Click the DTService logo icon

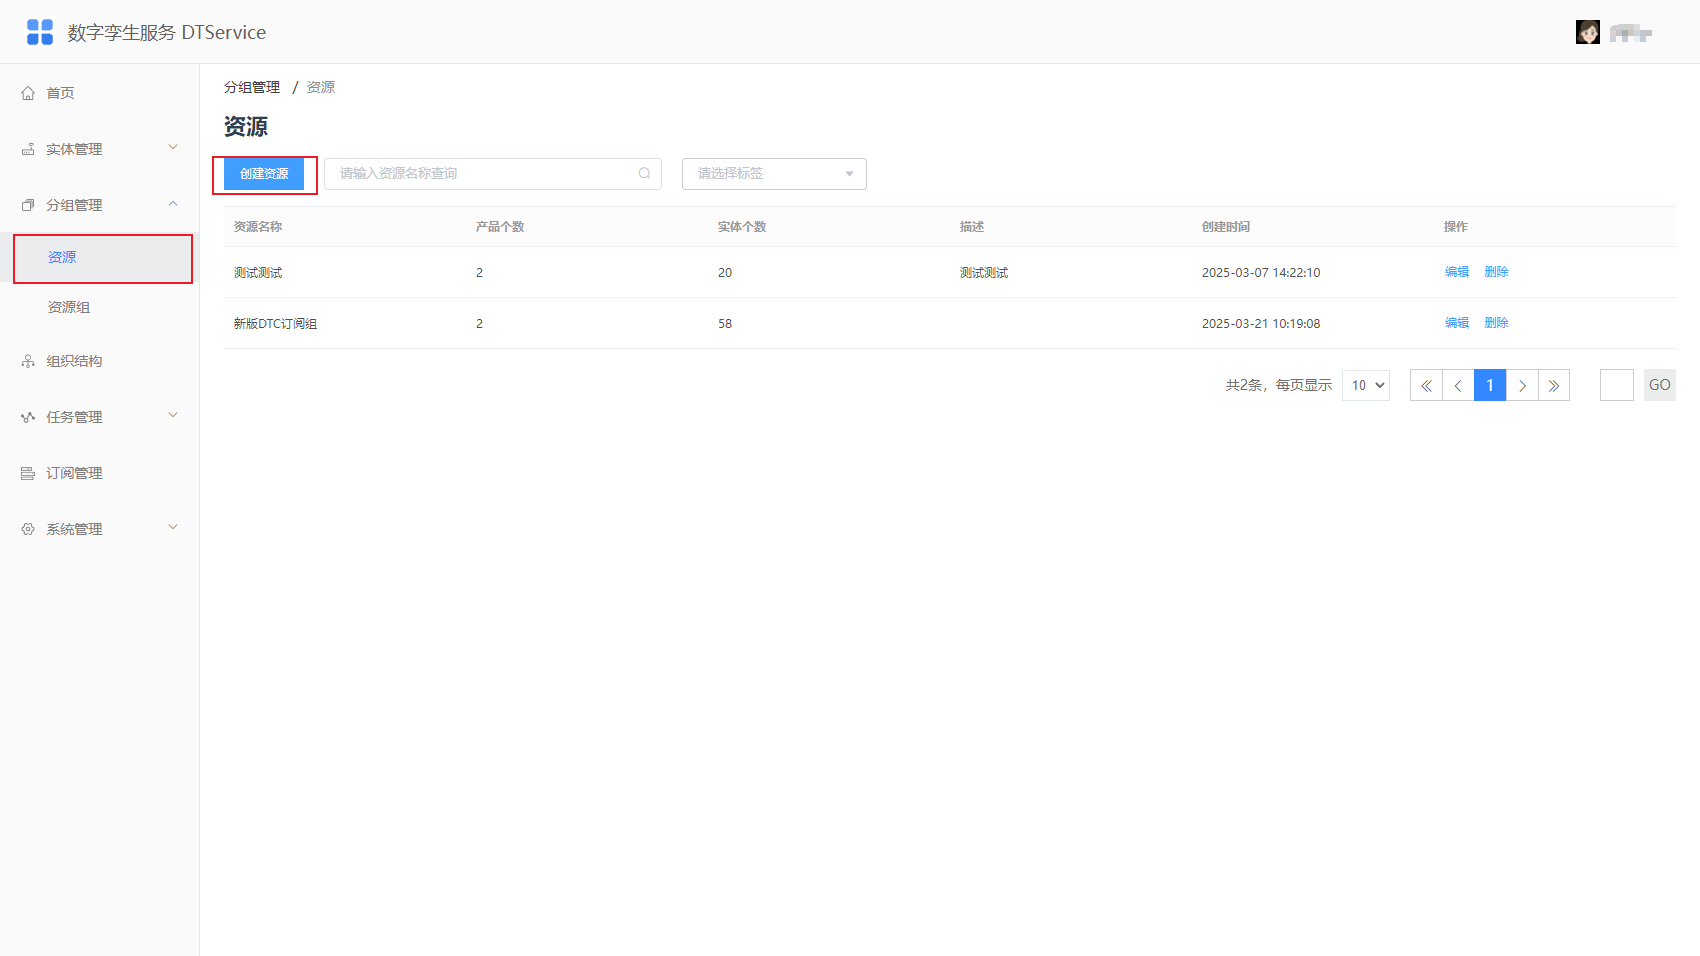[40, 32]
